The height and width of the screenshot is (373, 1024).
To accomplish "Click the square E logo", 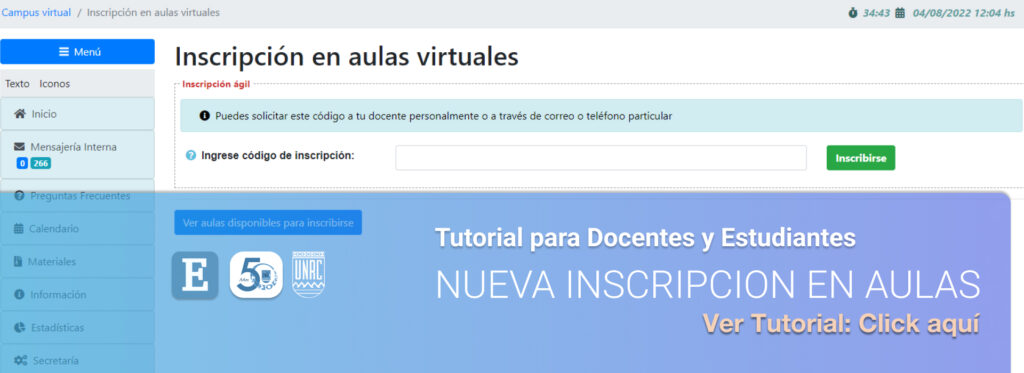I will click(195, 276).
